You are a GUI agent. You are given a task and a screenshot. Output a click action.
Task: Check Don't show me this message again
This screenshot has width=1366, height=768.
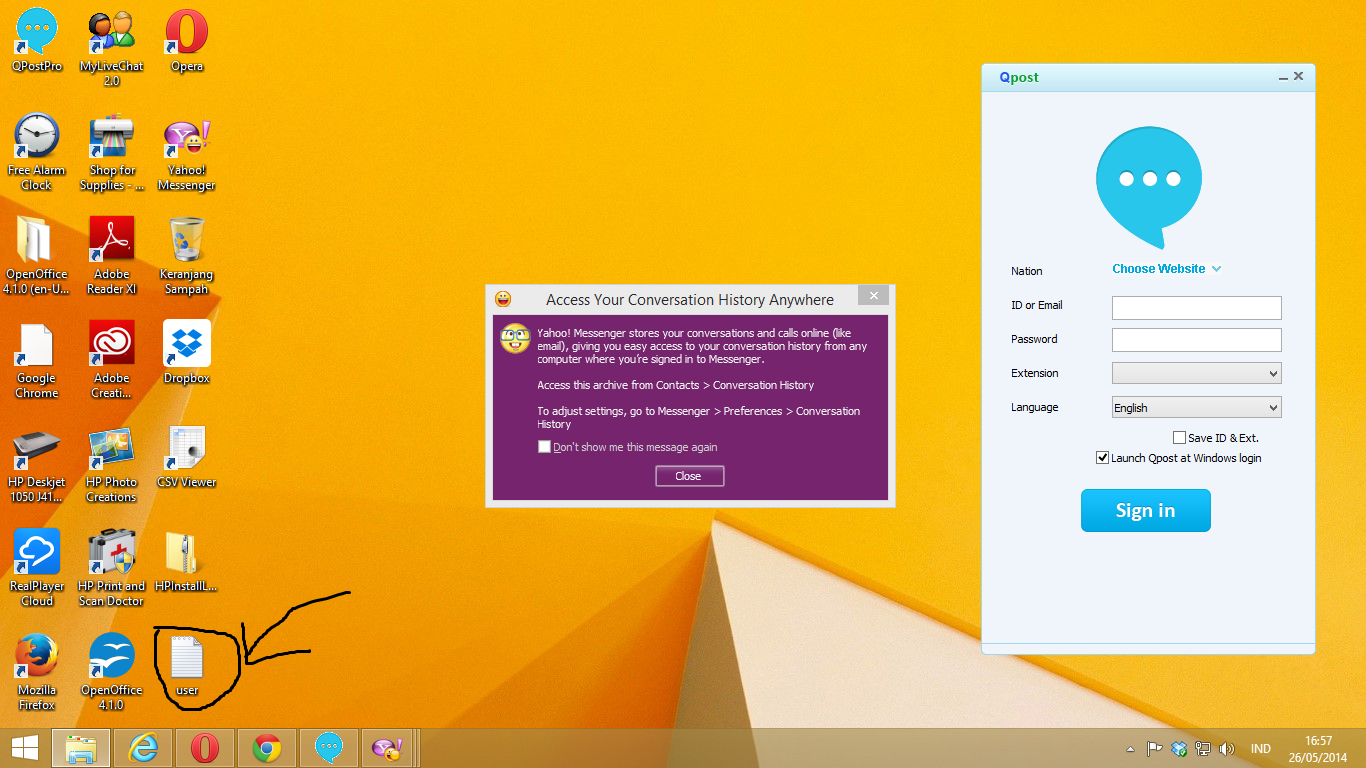tap(544, 447)
